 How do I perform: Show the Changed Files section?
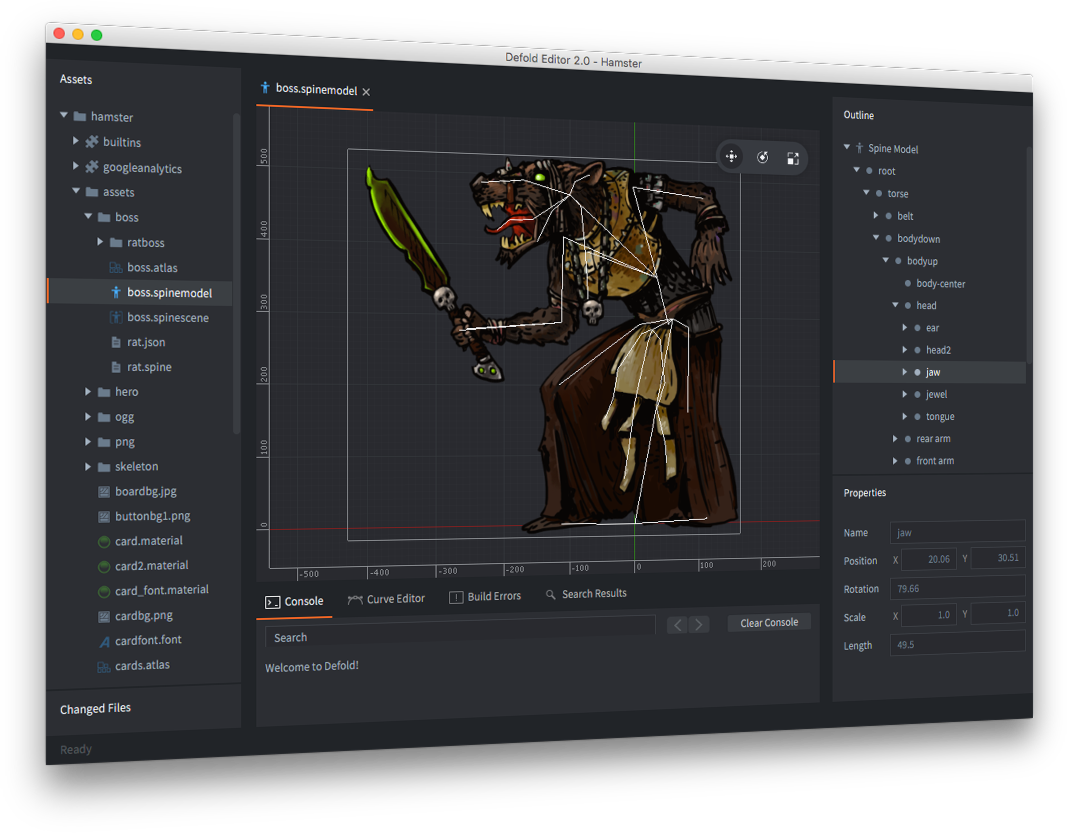(x=95, y=708)
